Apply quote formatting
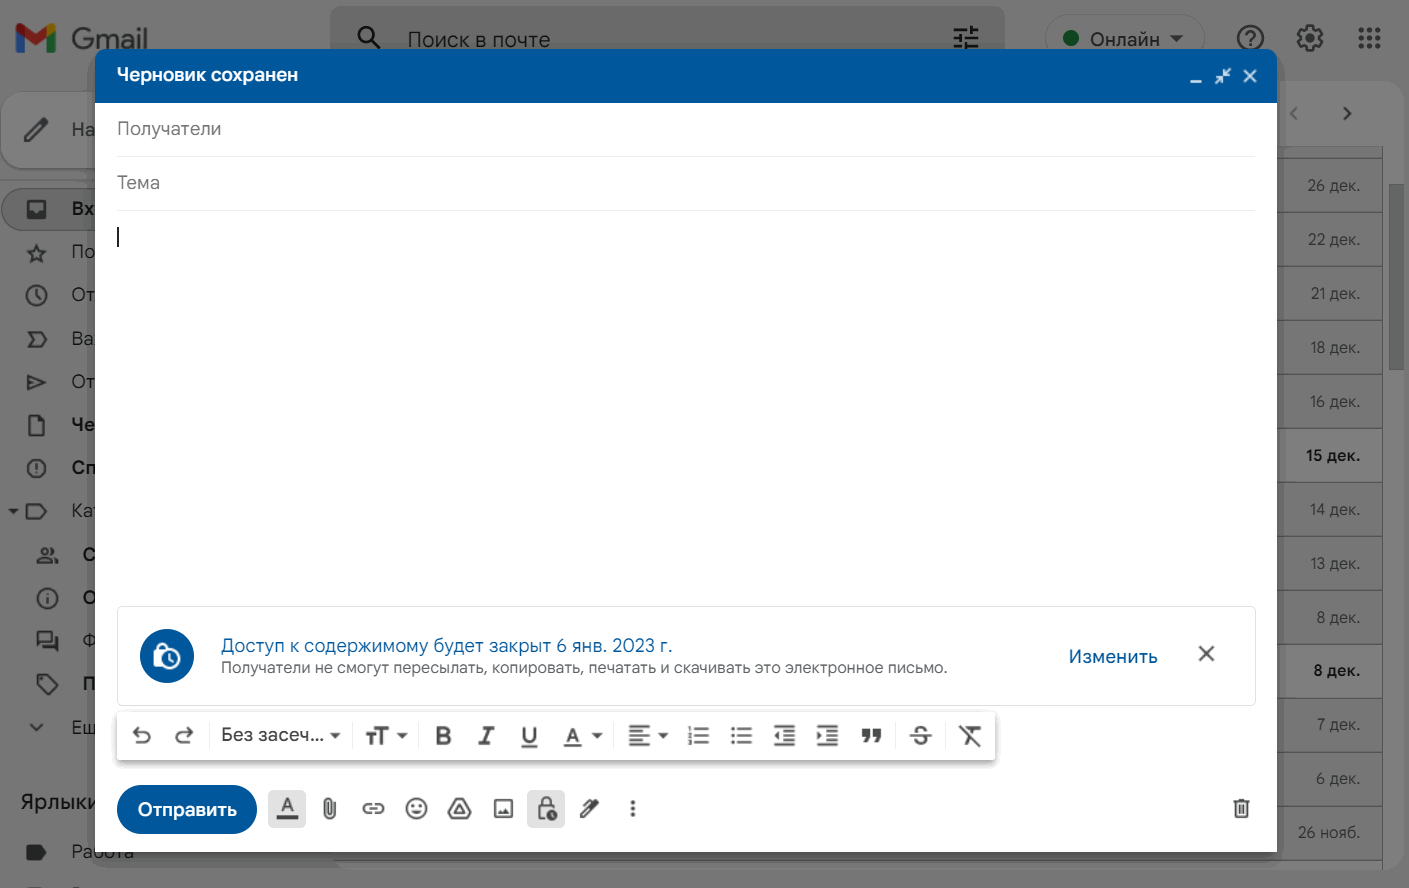Image resolution: width=1409 pixels, height=888 pixels. (x=872, y=736)
